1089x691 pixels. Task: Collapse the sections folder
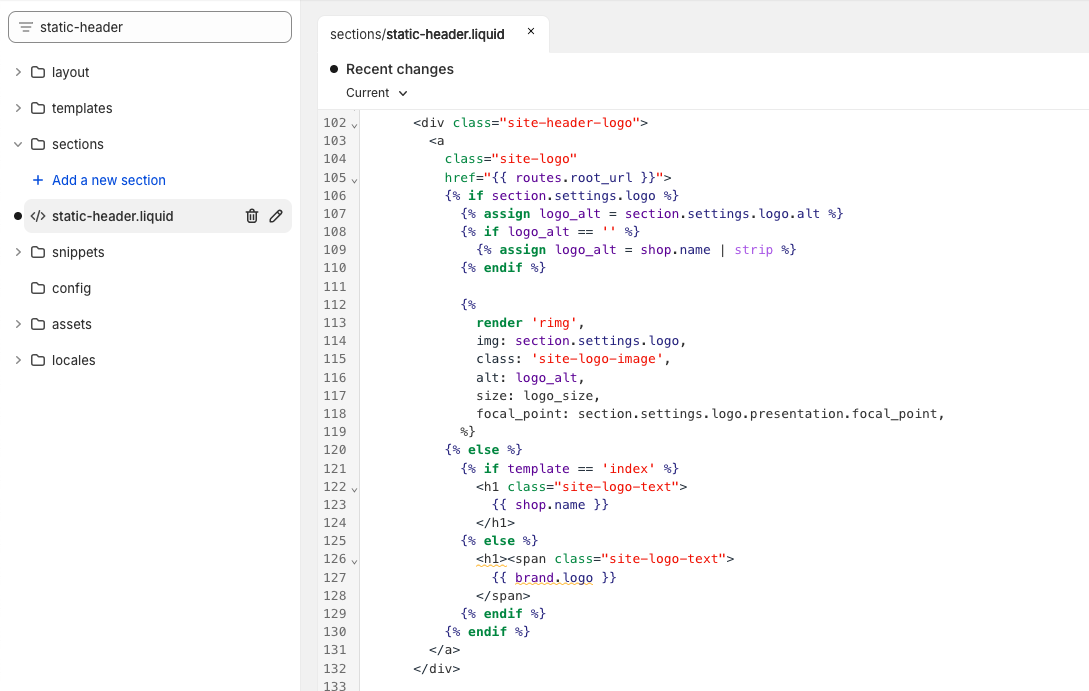pos(18,144)
